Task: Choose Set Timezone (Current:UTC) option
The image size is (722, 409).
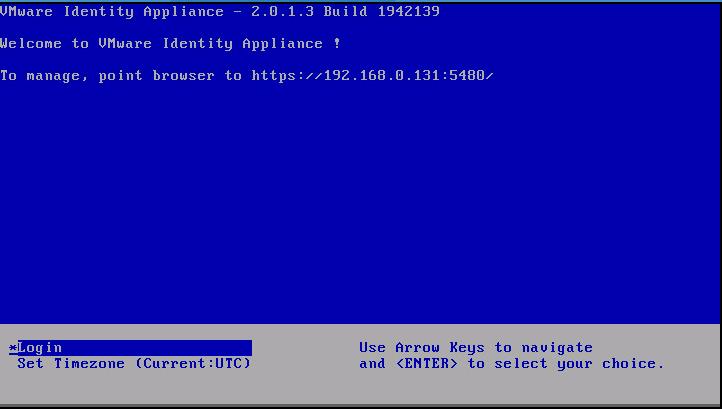Action: pyautogui.click(x=134, y=363)
